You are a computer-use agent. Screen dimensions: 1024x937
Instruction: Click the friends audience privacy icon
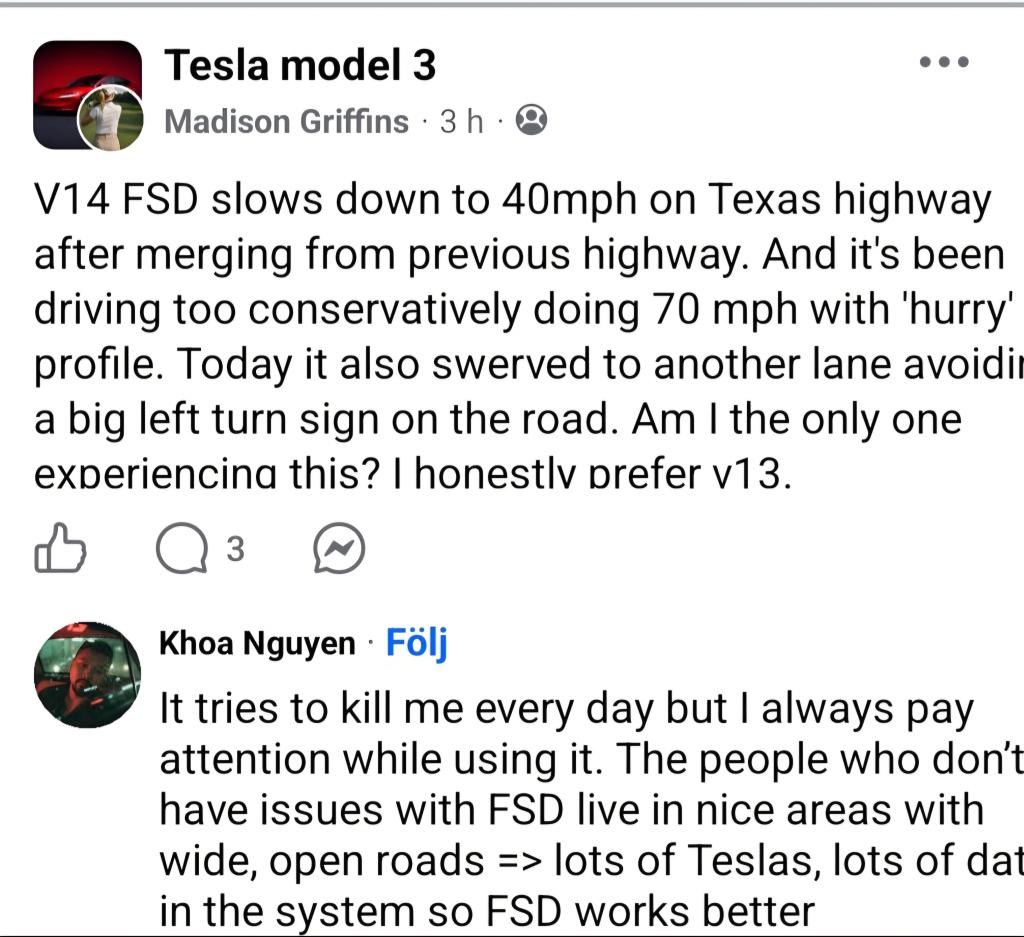531,122
